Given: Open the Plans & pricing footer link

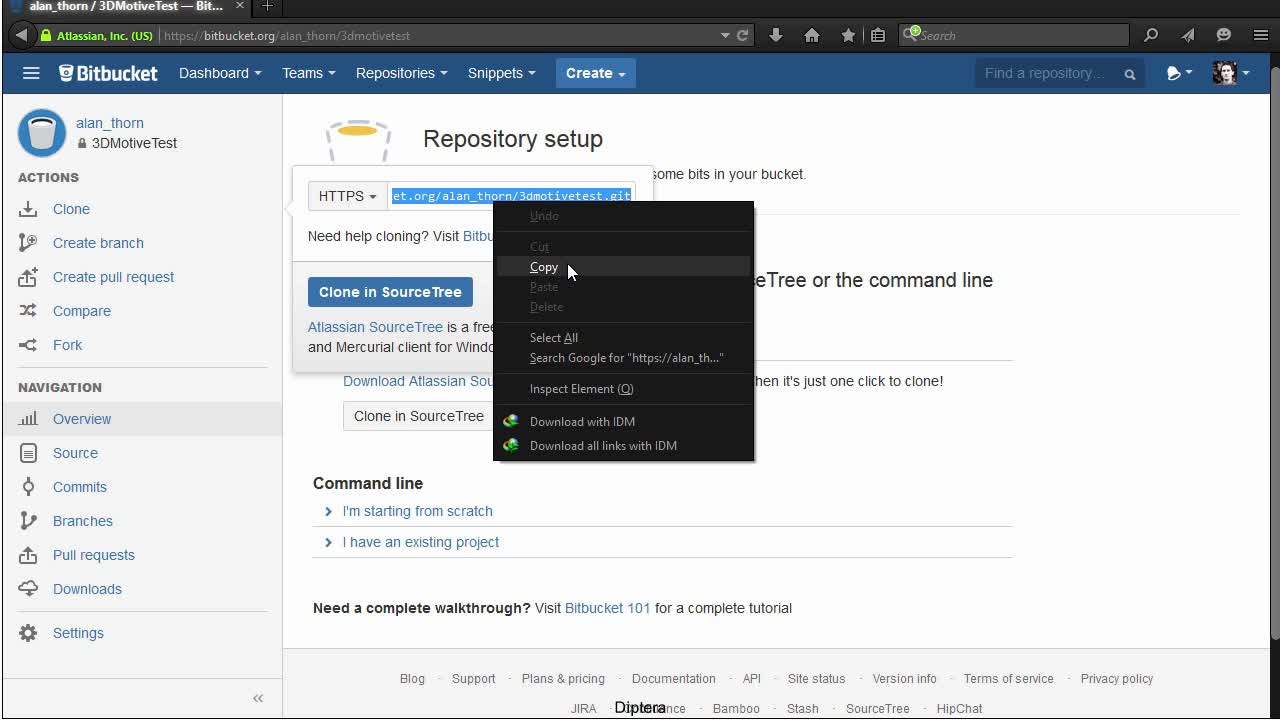Looking at the screenshot, I should tap(563, 679).
